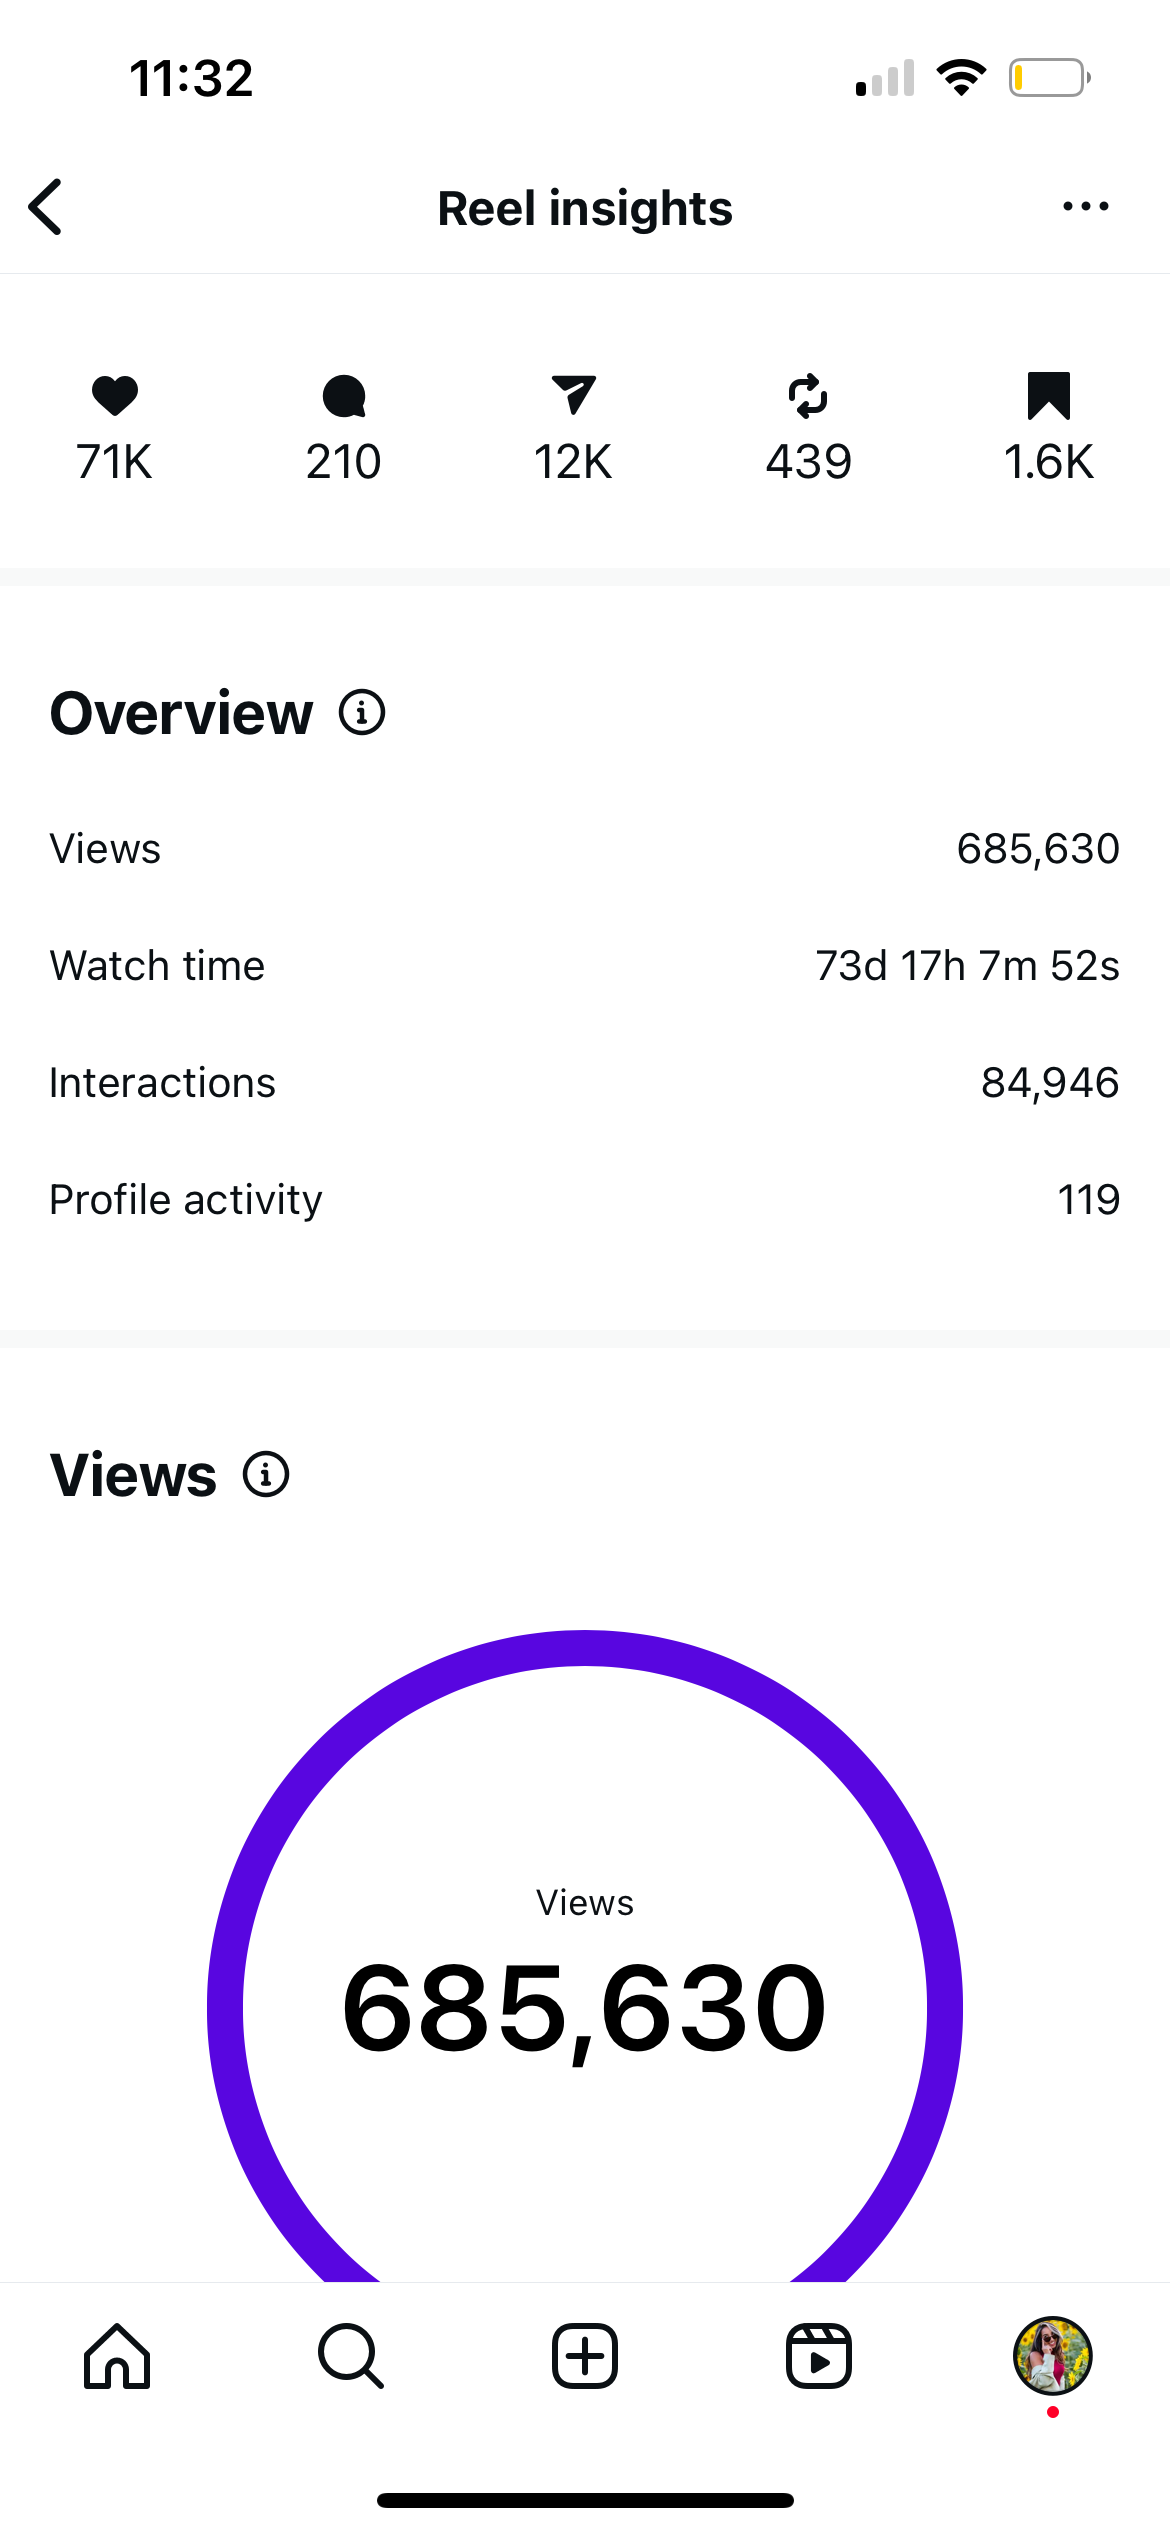Go to the Home tab

tap(117, 2356)
